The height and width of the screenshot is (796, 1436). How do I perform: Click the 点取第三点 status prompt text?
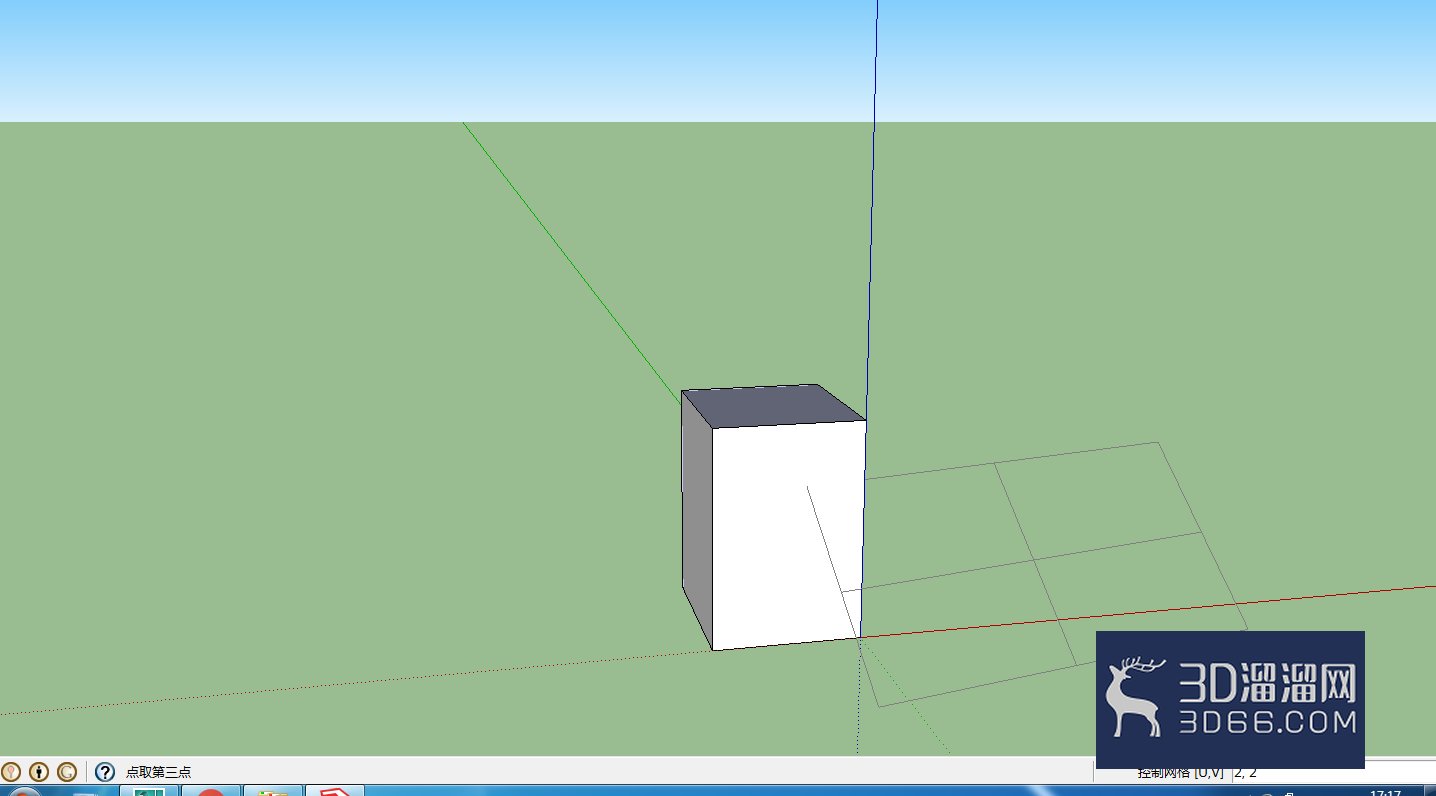tap(158, 772)
